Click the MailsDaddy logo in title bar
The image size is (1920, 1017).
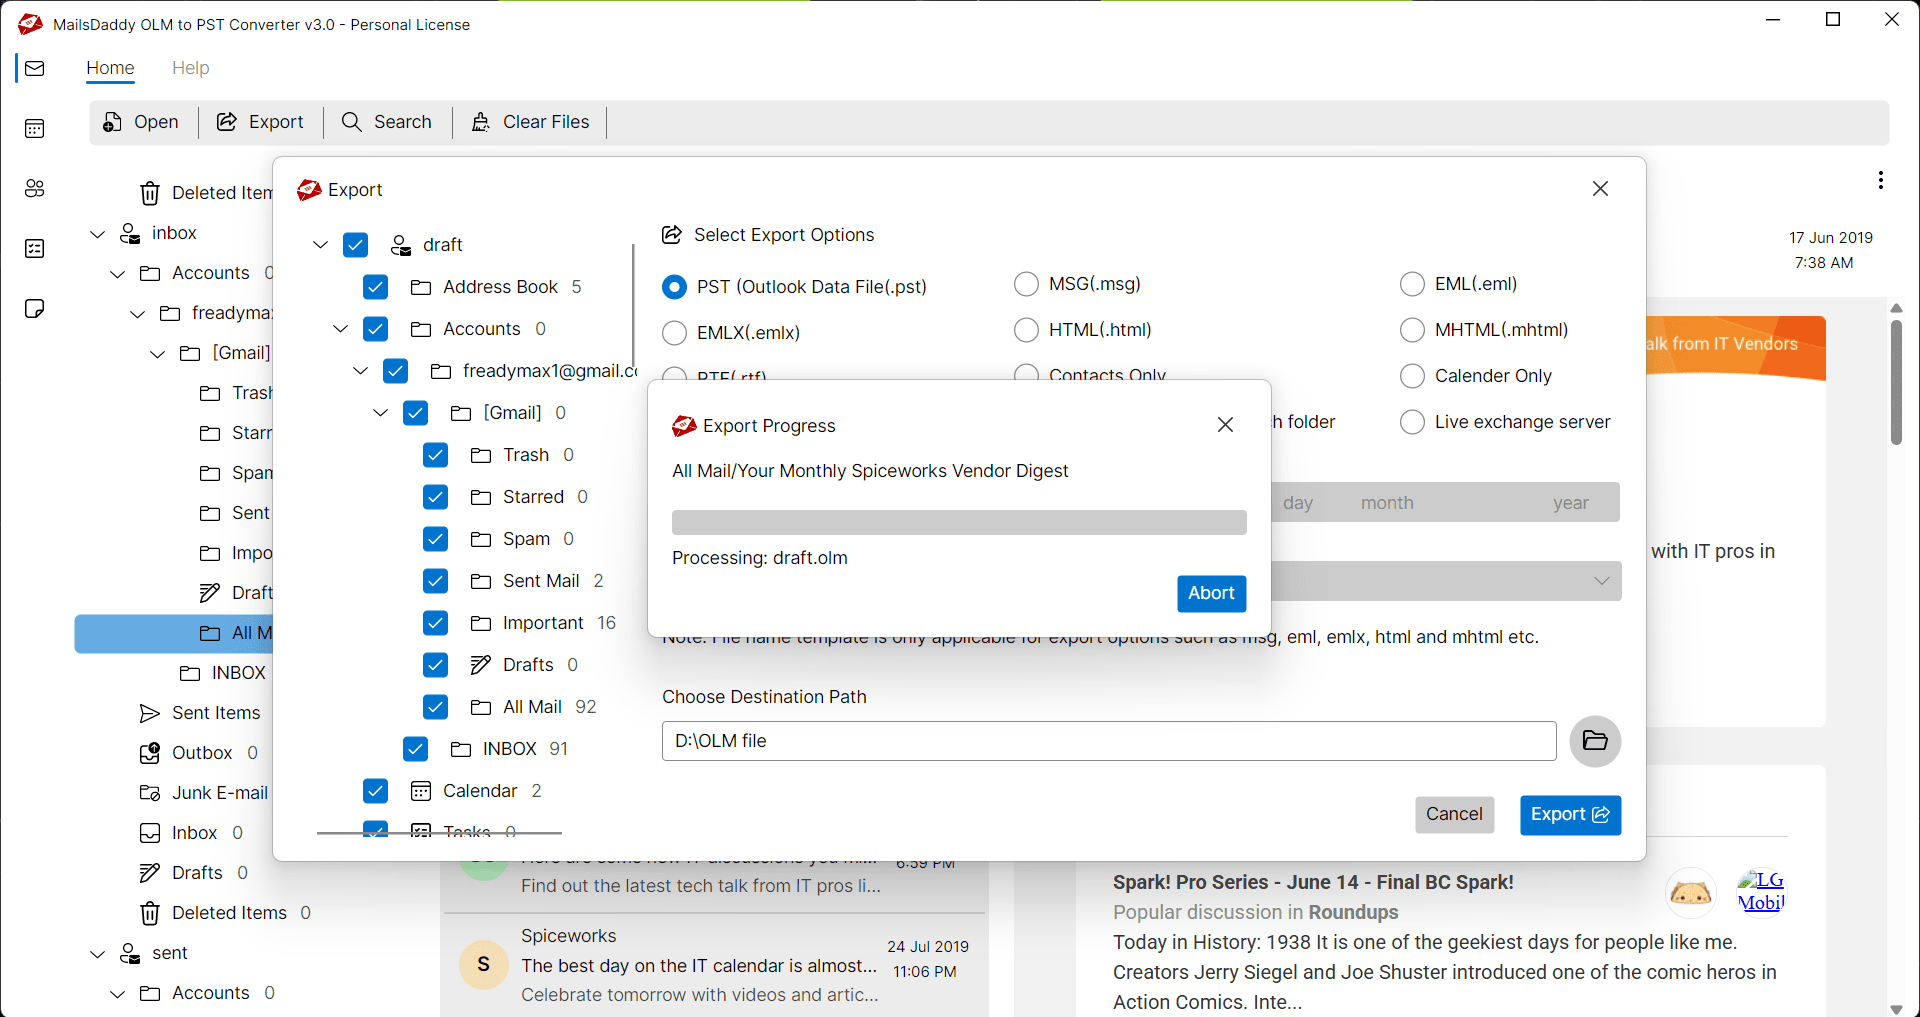point(31,24)
